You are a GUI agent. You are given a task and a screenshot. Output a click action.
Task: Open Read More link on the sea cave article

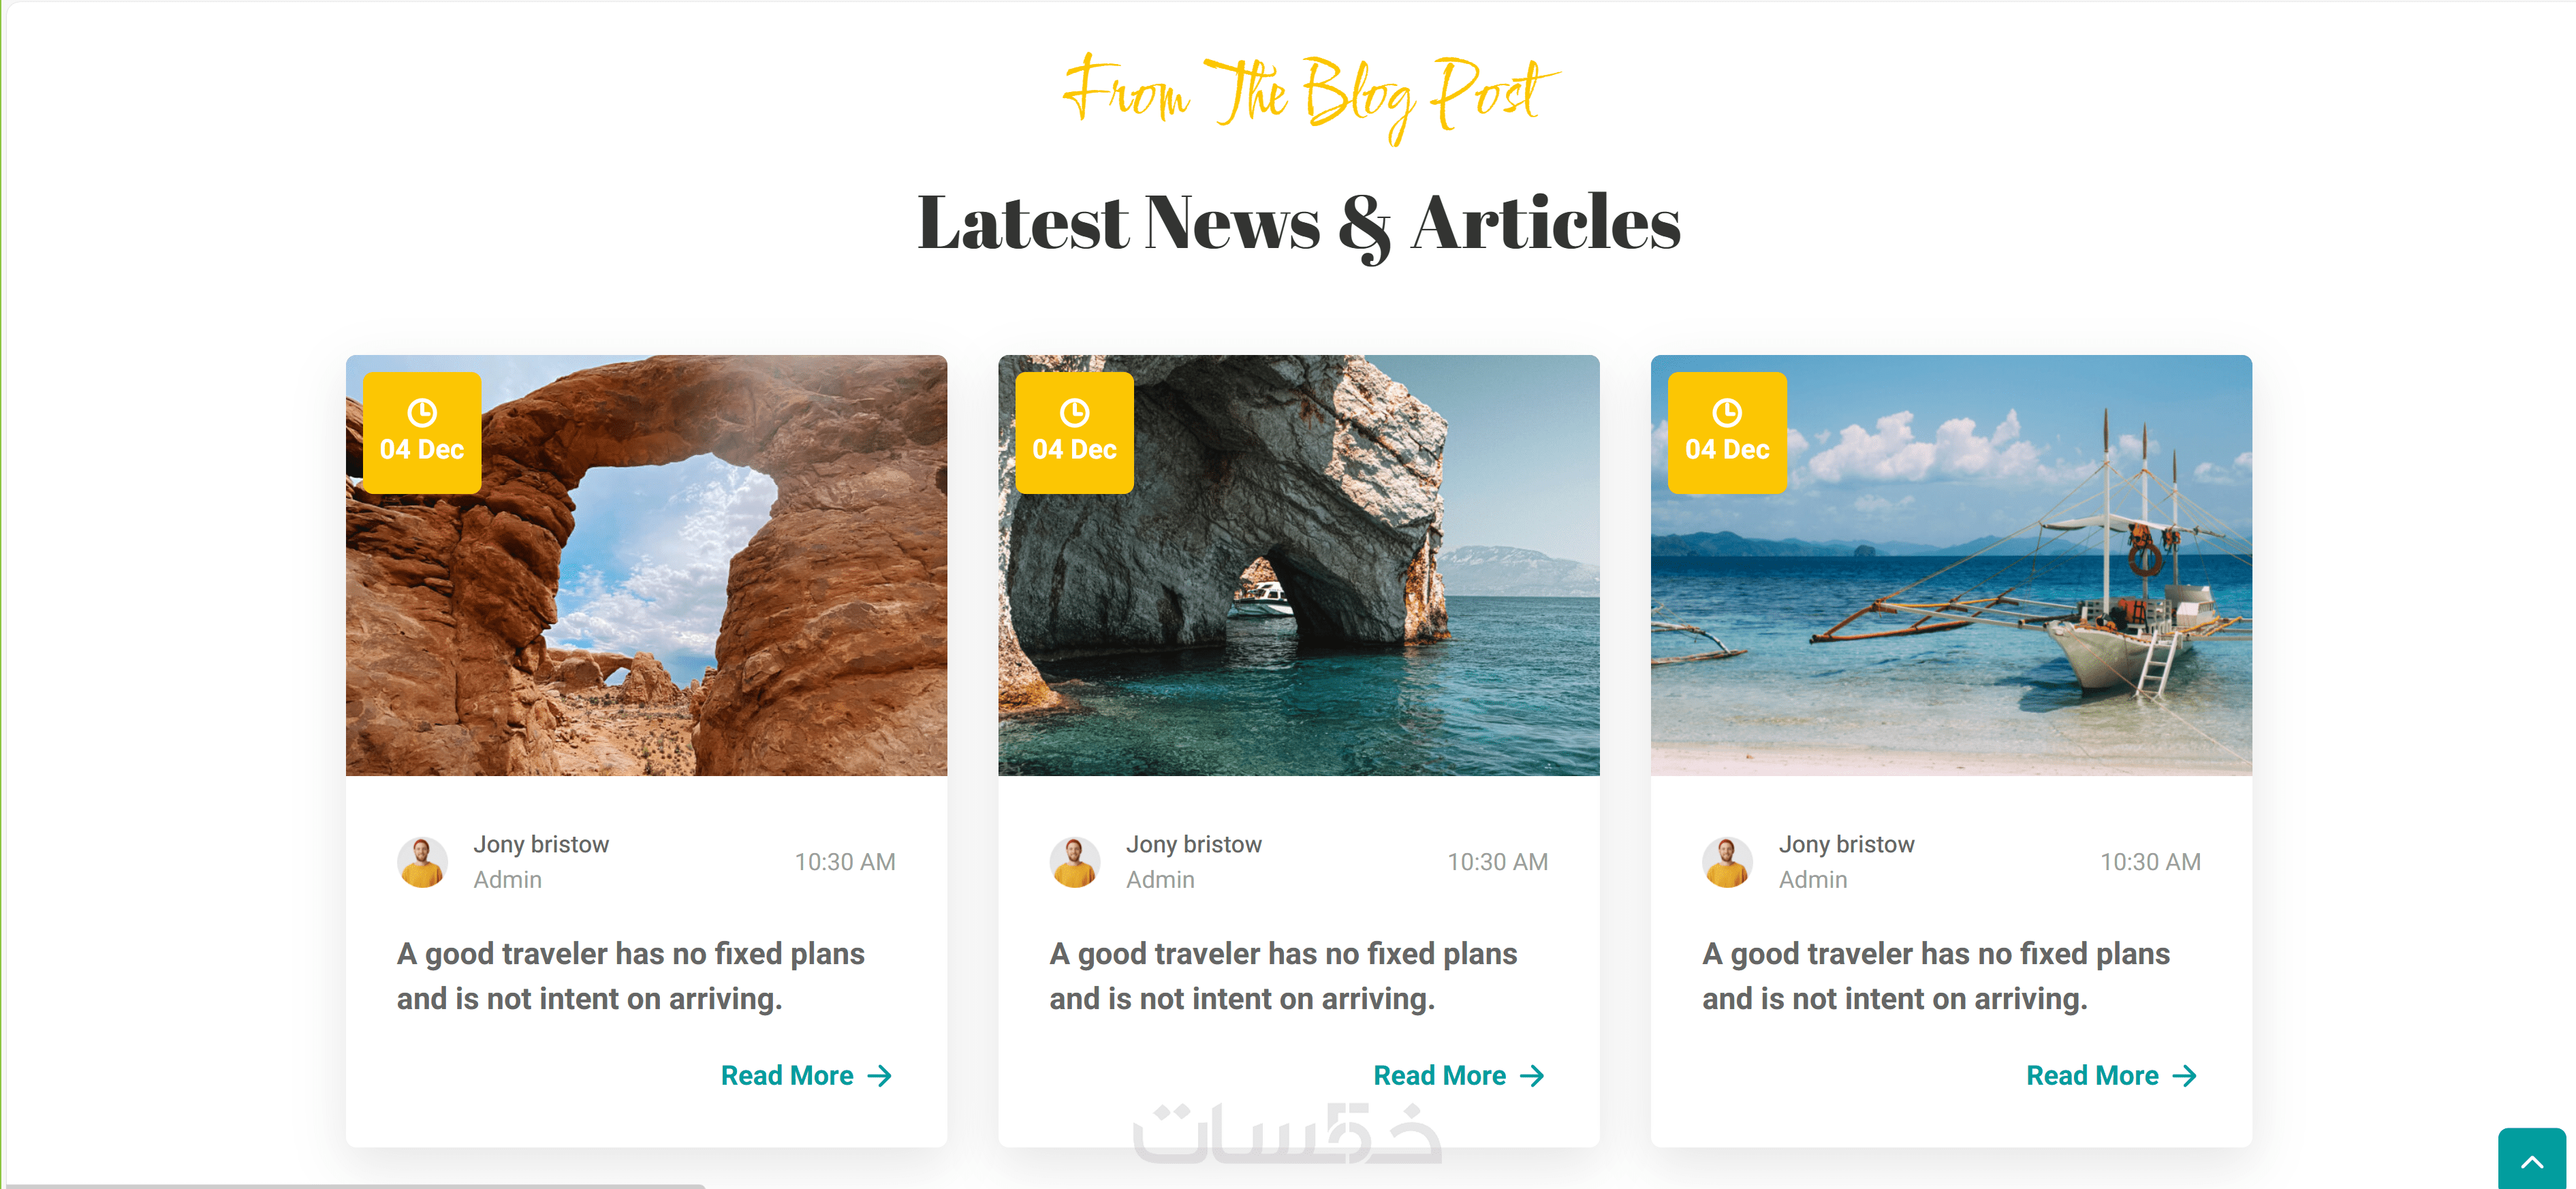1459,1076
